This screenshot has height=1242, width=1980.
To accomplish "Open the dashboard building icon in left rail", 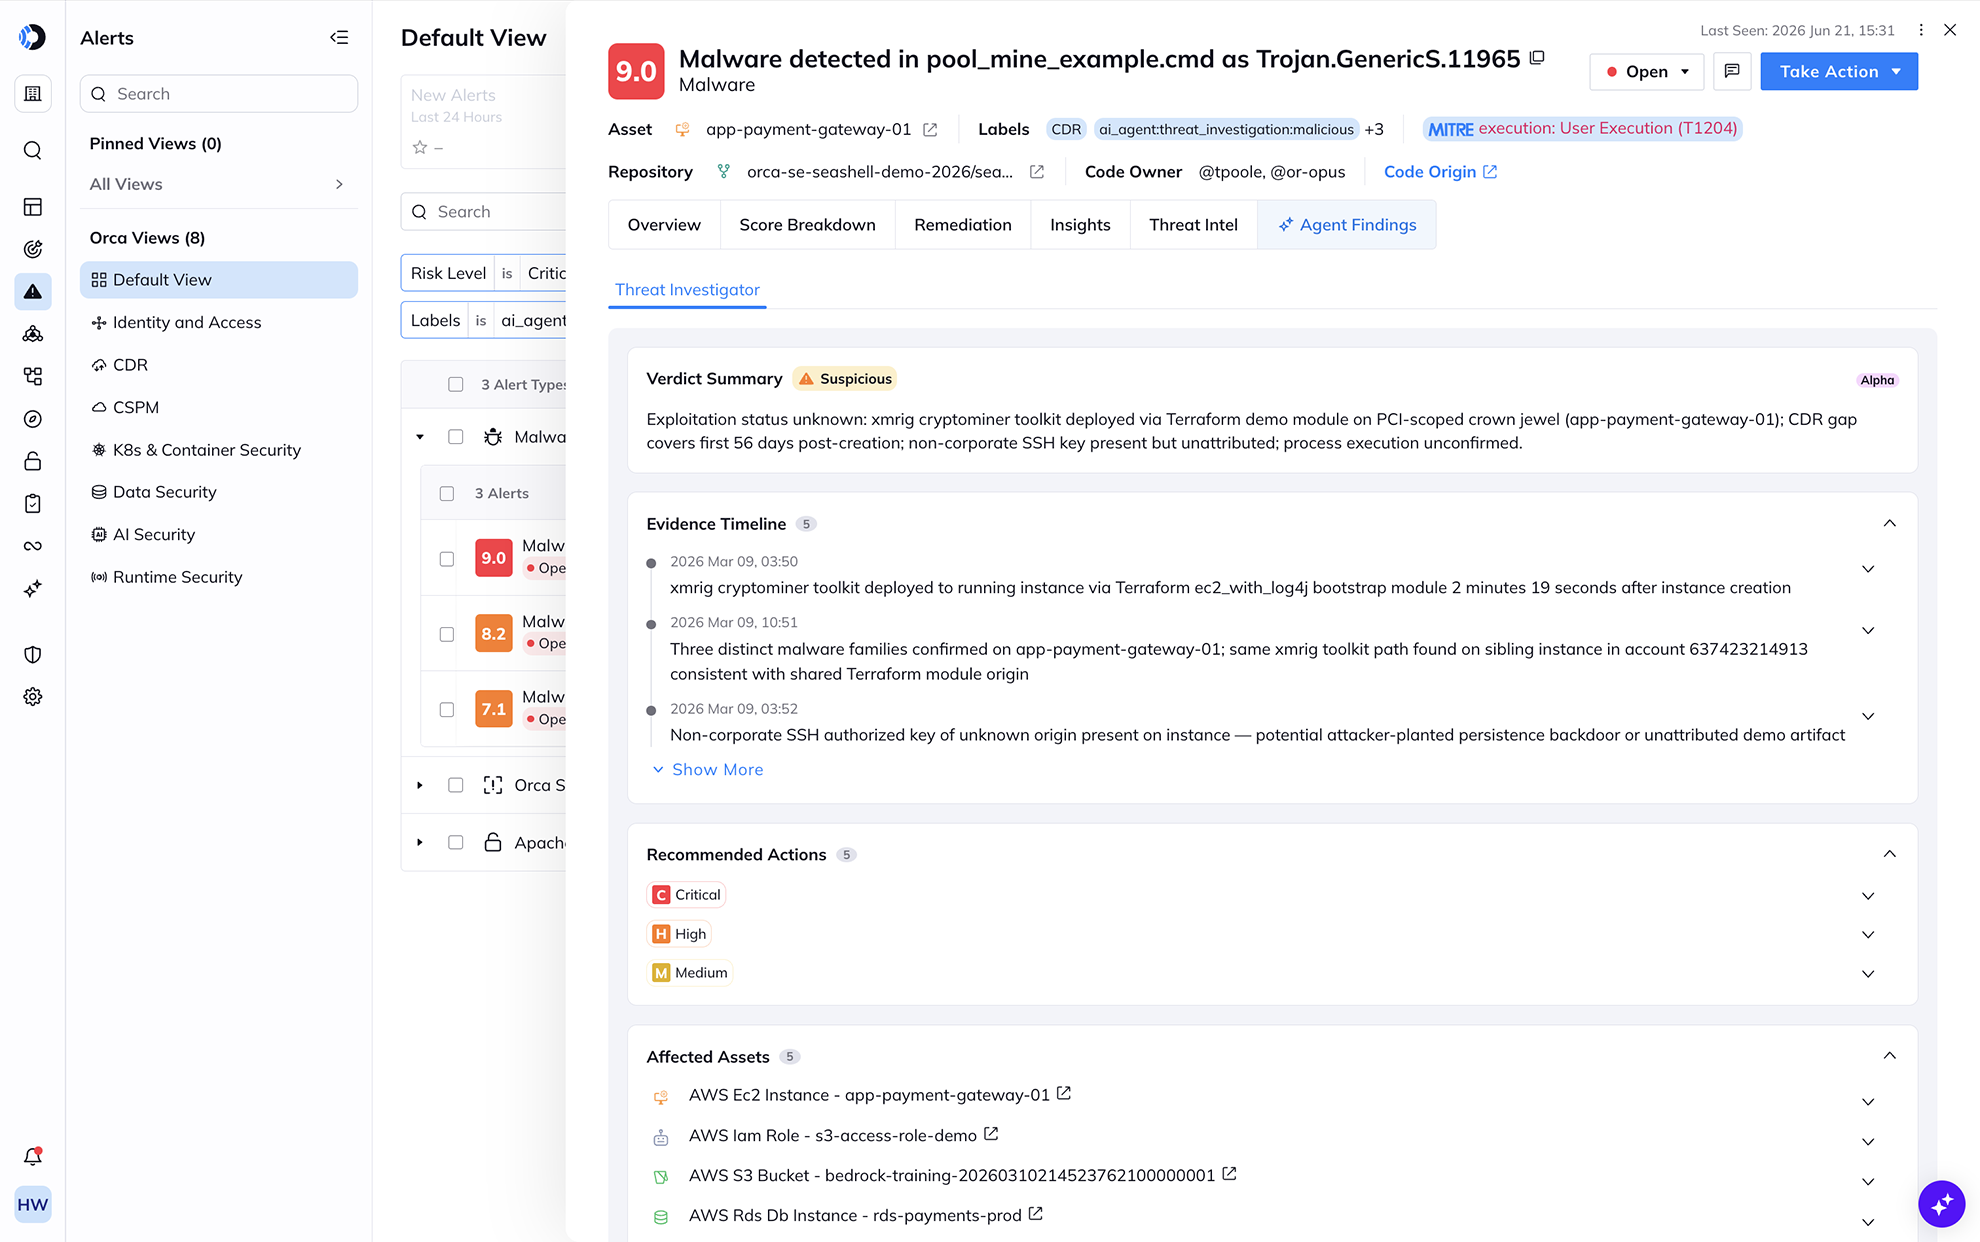I will pos(32,94).
